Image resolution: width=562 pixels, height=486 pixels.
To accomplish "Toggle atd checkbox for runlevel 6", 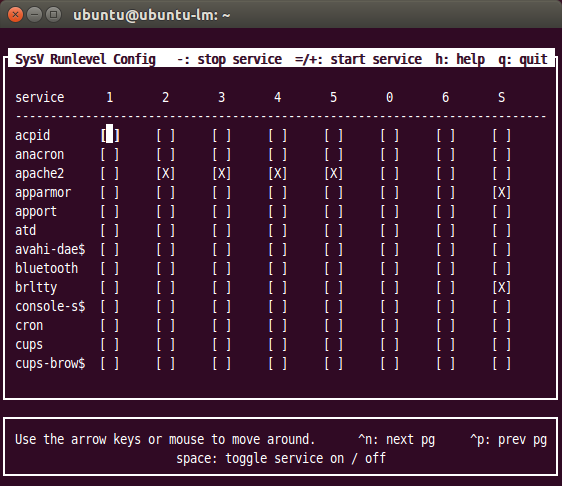I will [446, 230].
